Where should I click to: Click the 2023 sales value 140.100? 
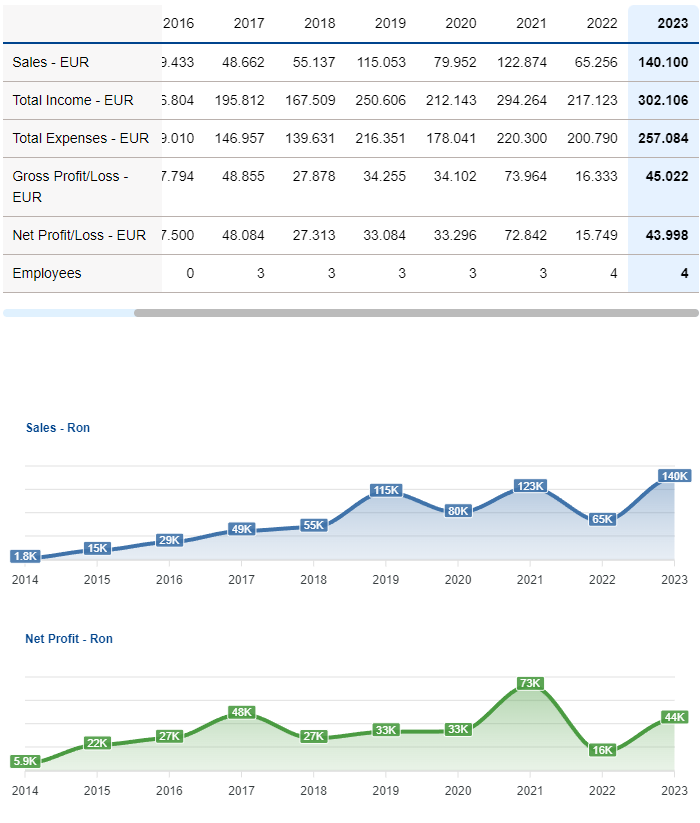tap(663, 62)
